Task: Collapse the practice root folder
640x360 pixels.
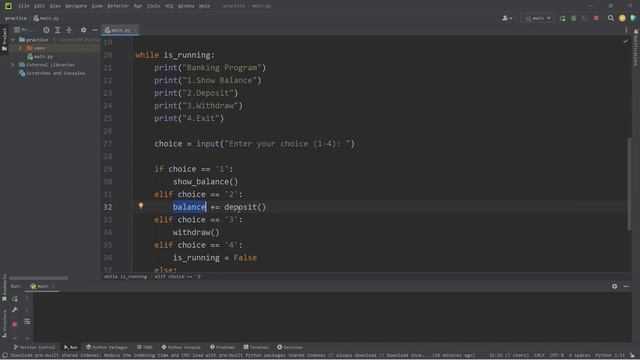Action: pos(13,40)
